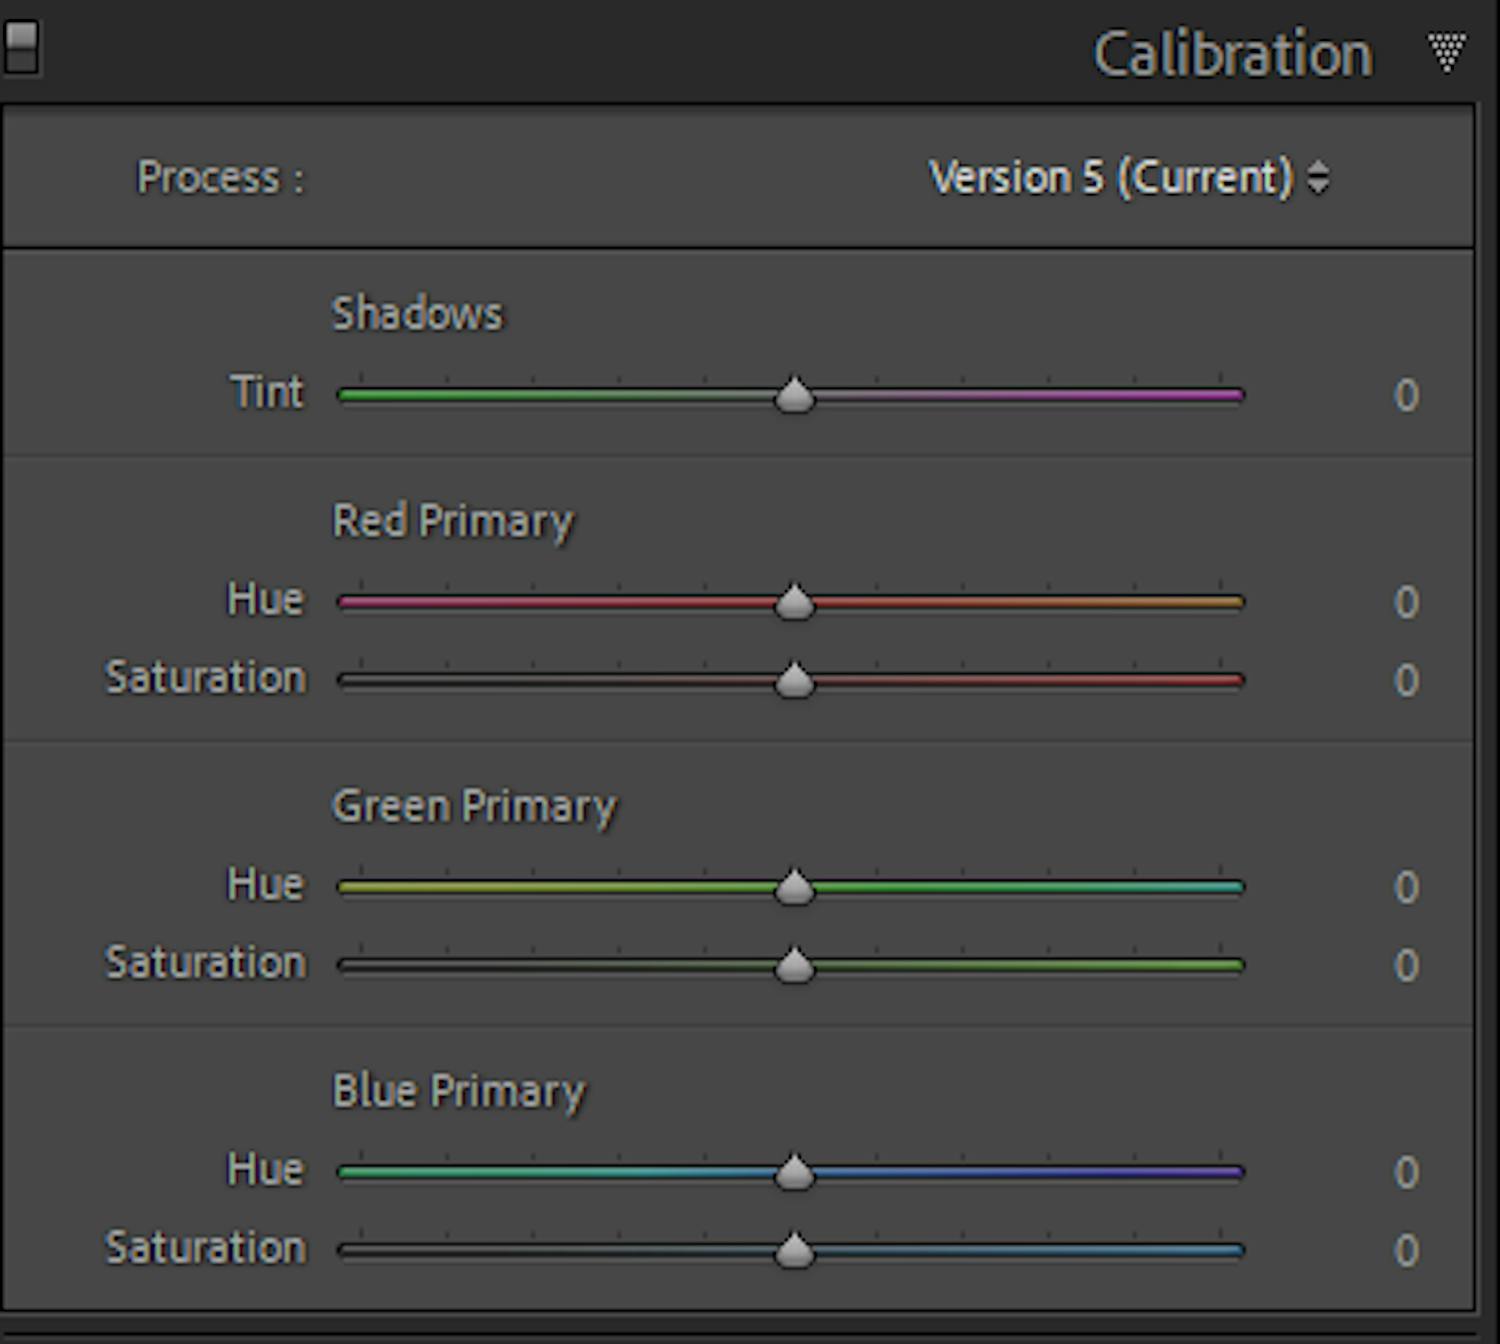
Task: Click the Green Primary Saturation slider handle
Action: [x=795, y=965]
